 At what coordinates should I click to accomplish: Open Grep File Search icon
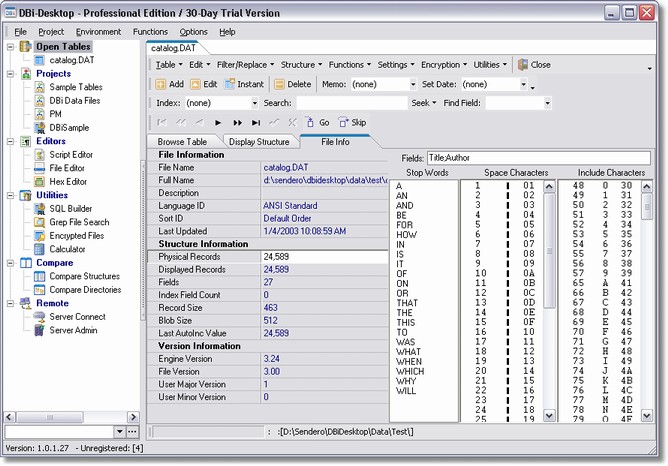40,222
